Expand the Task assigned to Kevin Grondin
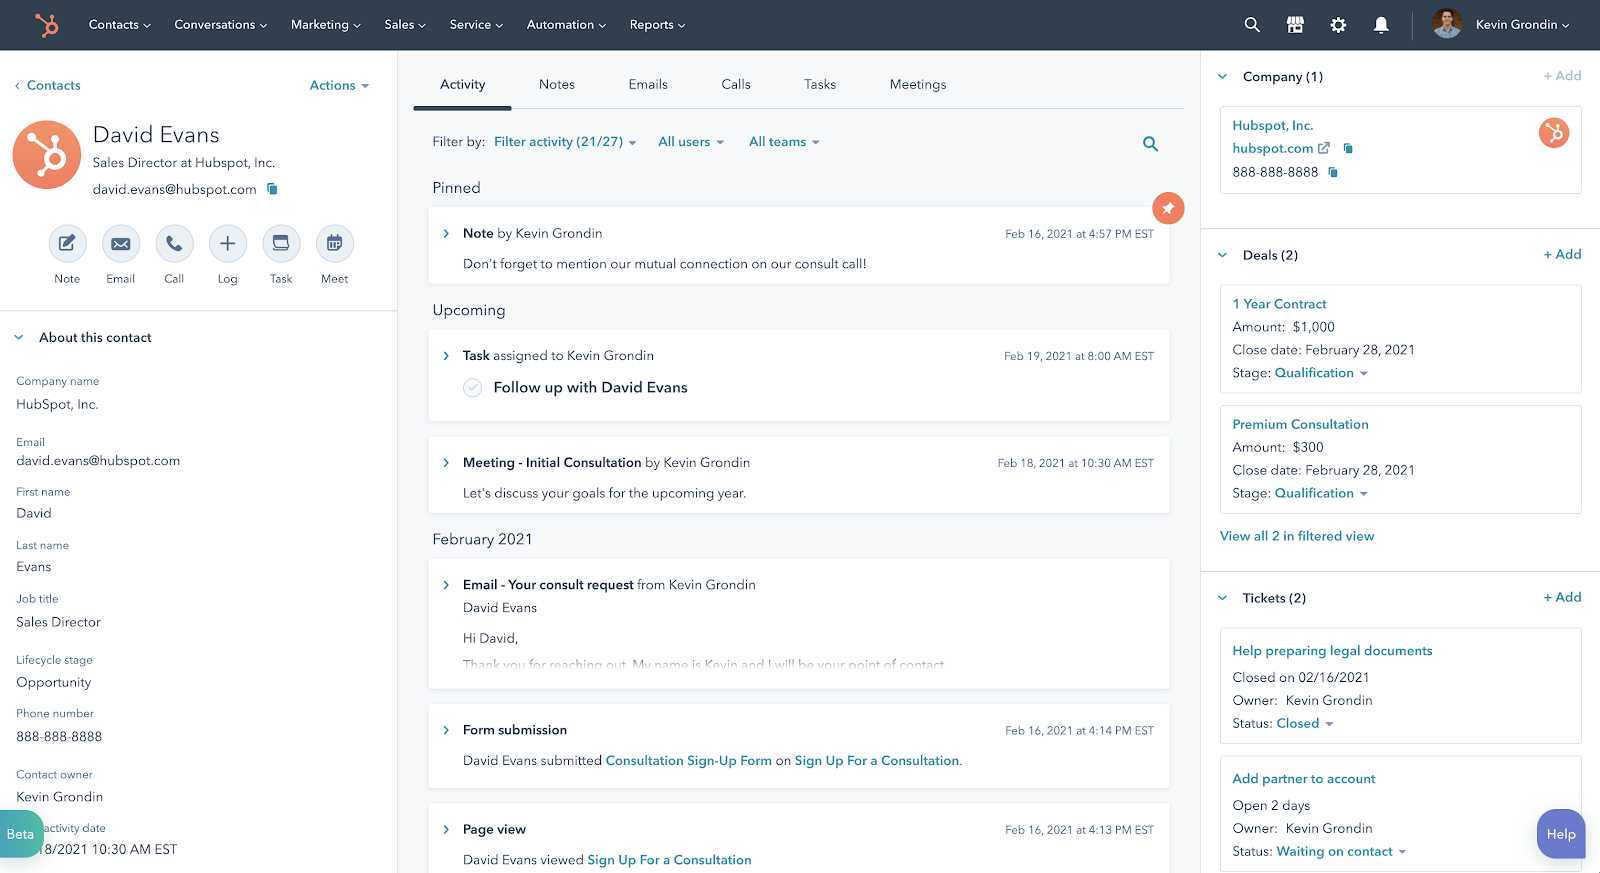 (x=446, y=356)
